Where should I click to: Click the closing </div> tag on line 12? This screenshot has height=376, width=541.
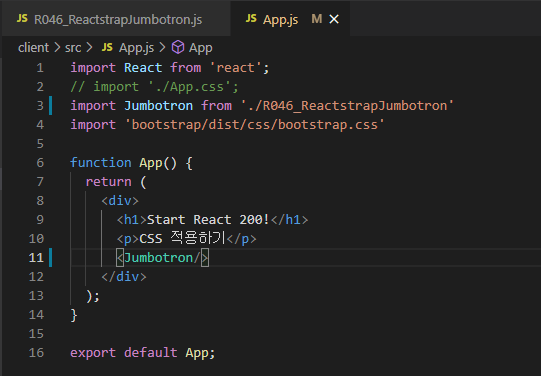(x=124, y=277)
